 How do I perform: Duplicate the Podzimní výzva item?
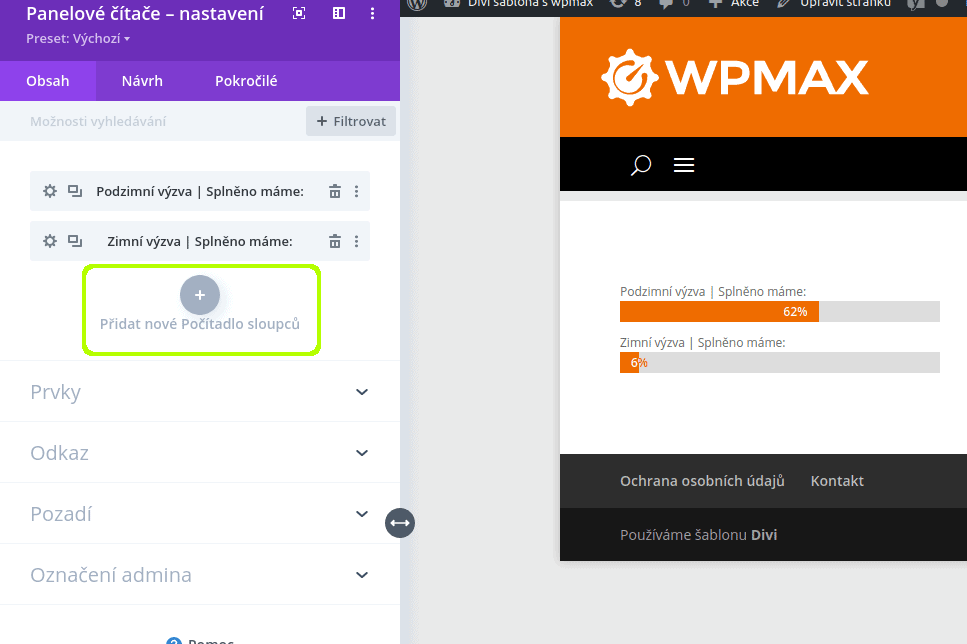pos(75,191)
